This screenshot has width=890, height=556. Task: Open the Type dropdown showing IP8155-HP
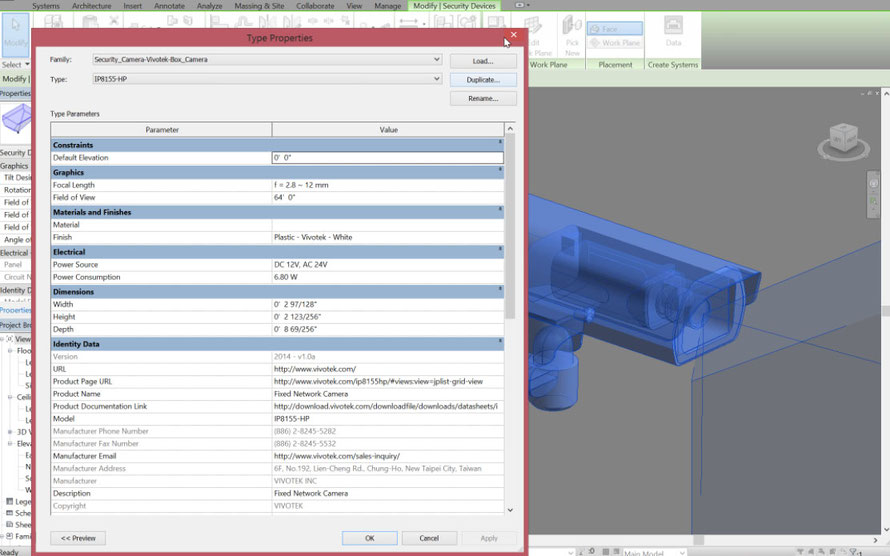point(436,79)
